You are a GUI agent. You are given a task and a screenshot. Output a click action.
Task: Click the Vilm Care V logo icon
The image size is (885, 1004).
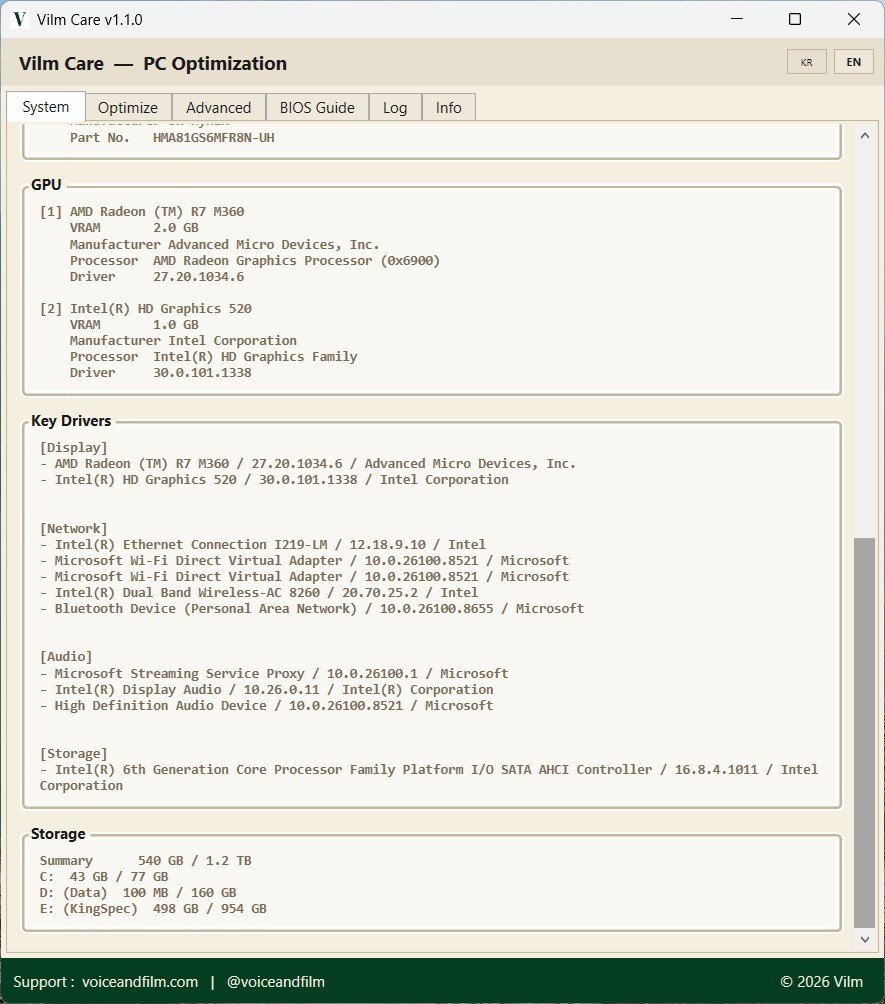pyautogui.click(x=20, y=19)
